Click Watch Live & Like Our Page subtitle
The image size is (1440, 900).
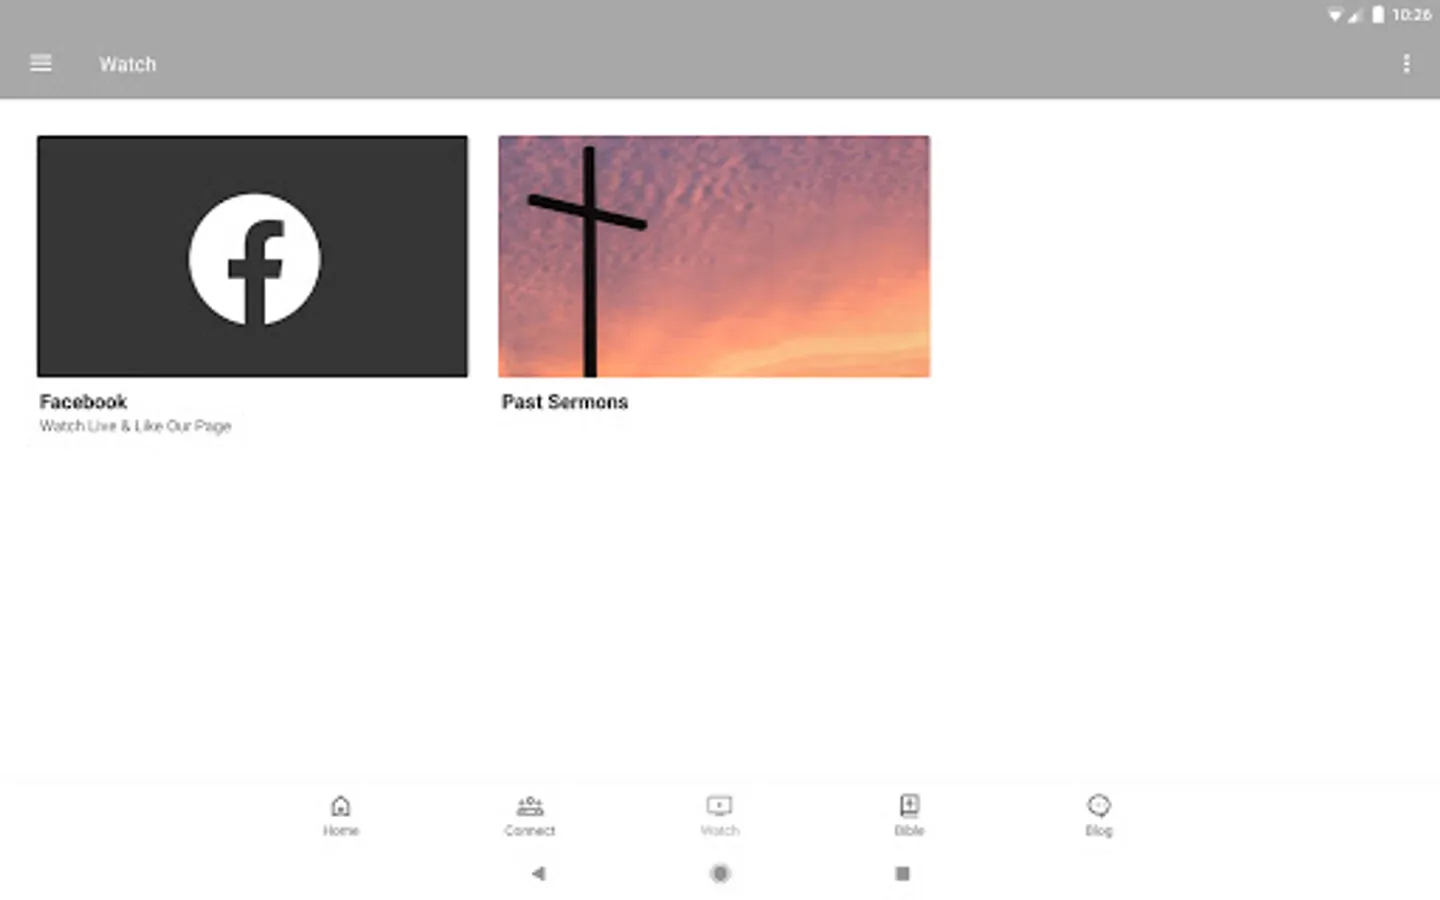(135, 426)
